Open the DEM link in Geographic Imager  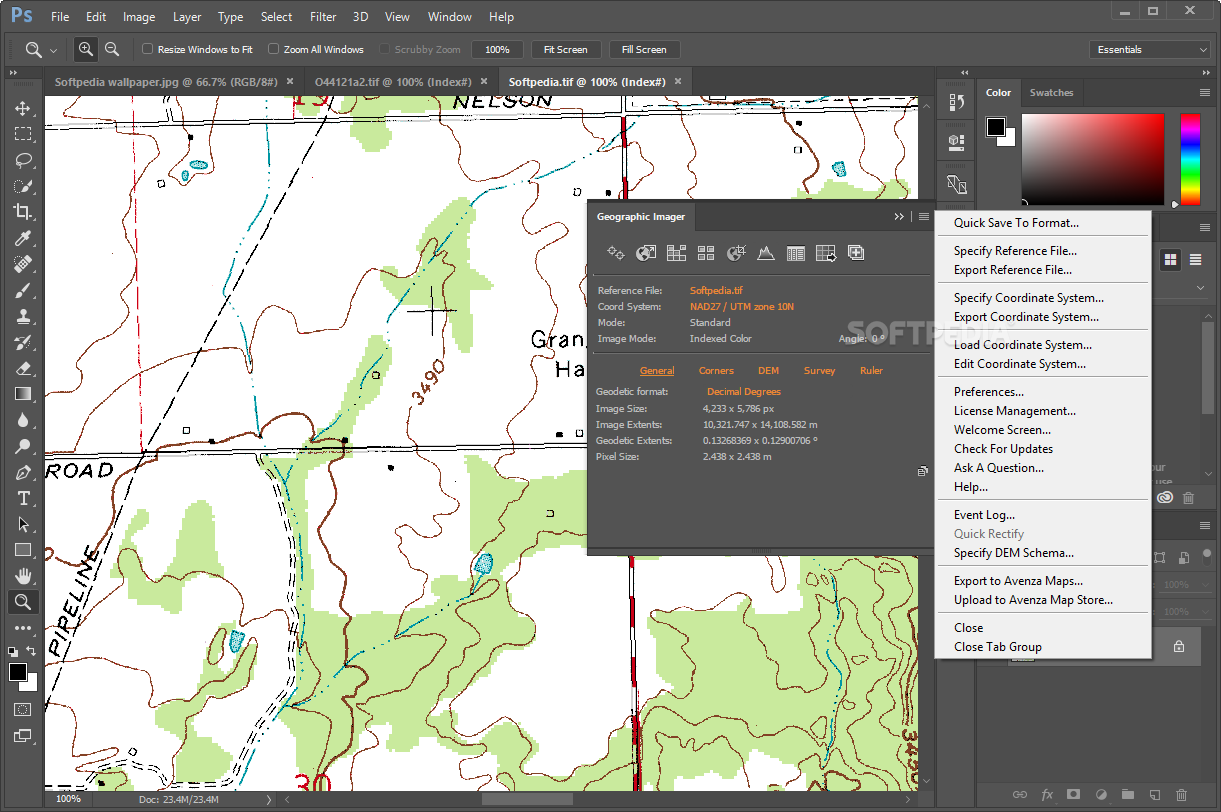click(768, 371)
